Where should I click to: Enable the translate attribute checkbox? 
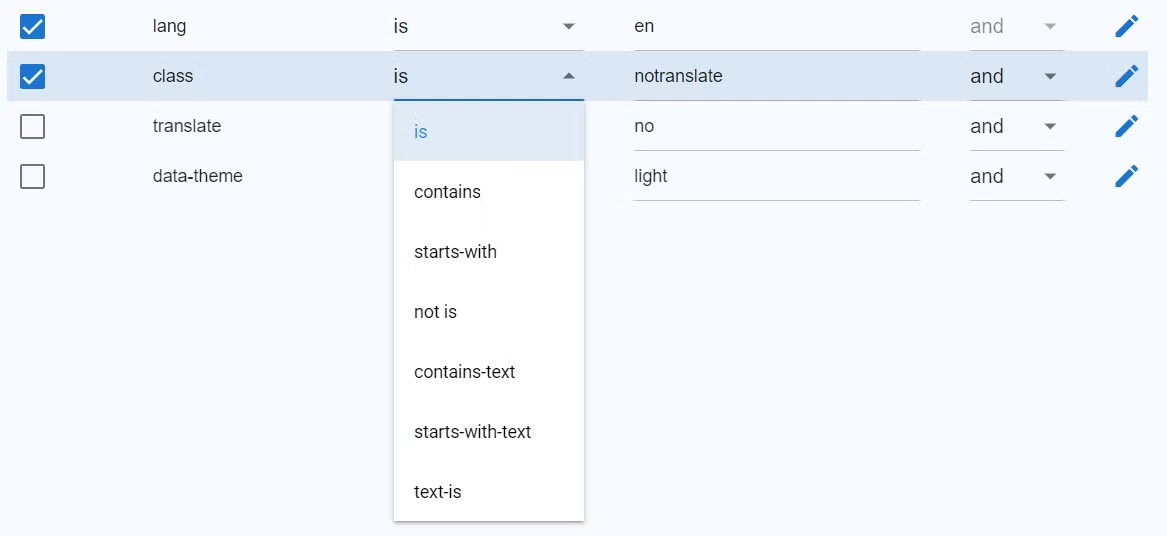tap(33, 127)
